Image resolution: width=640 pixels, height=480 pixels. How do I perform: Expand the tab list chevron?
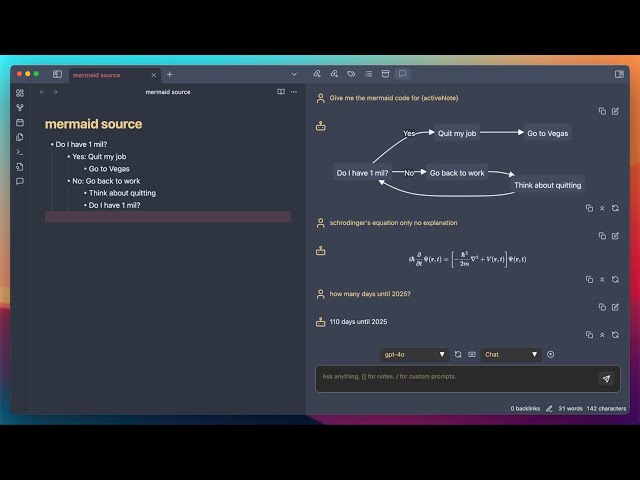click(x=294, y=74)
